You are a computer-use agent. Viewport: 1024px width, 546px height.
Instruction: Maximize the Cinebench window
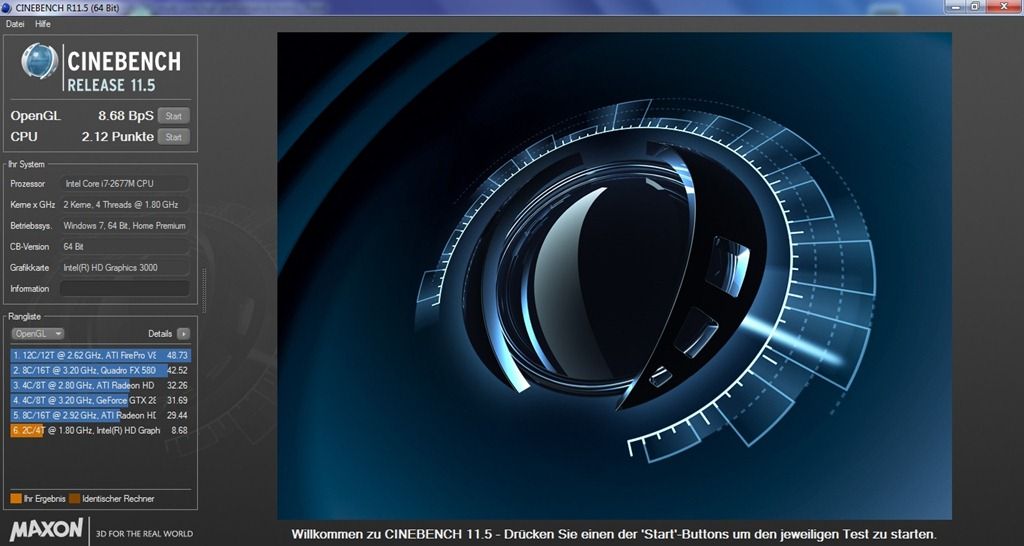point(974,6)
